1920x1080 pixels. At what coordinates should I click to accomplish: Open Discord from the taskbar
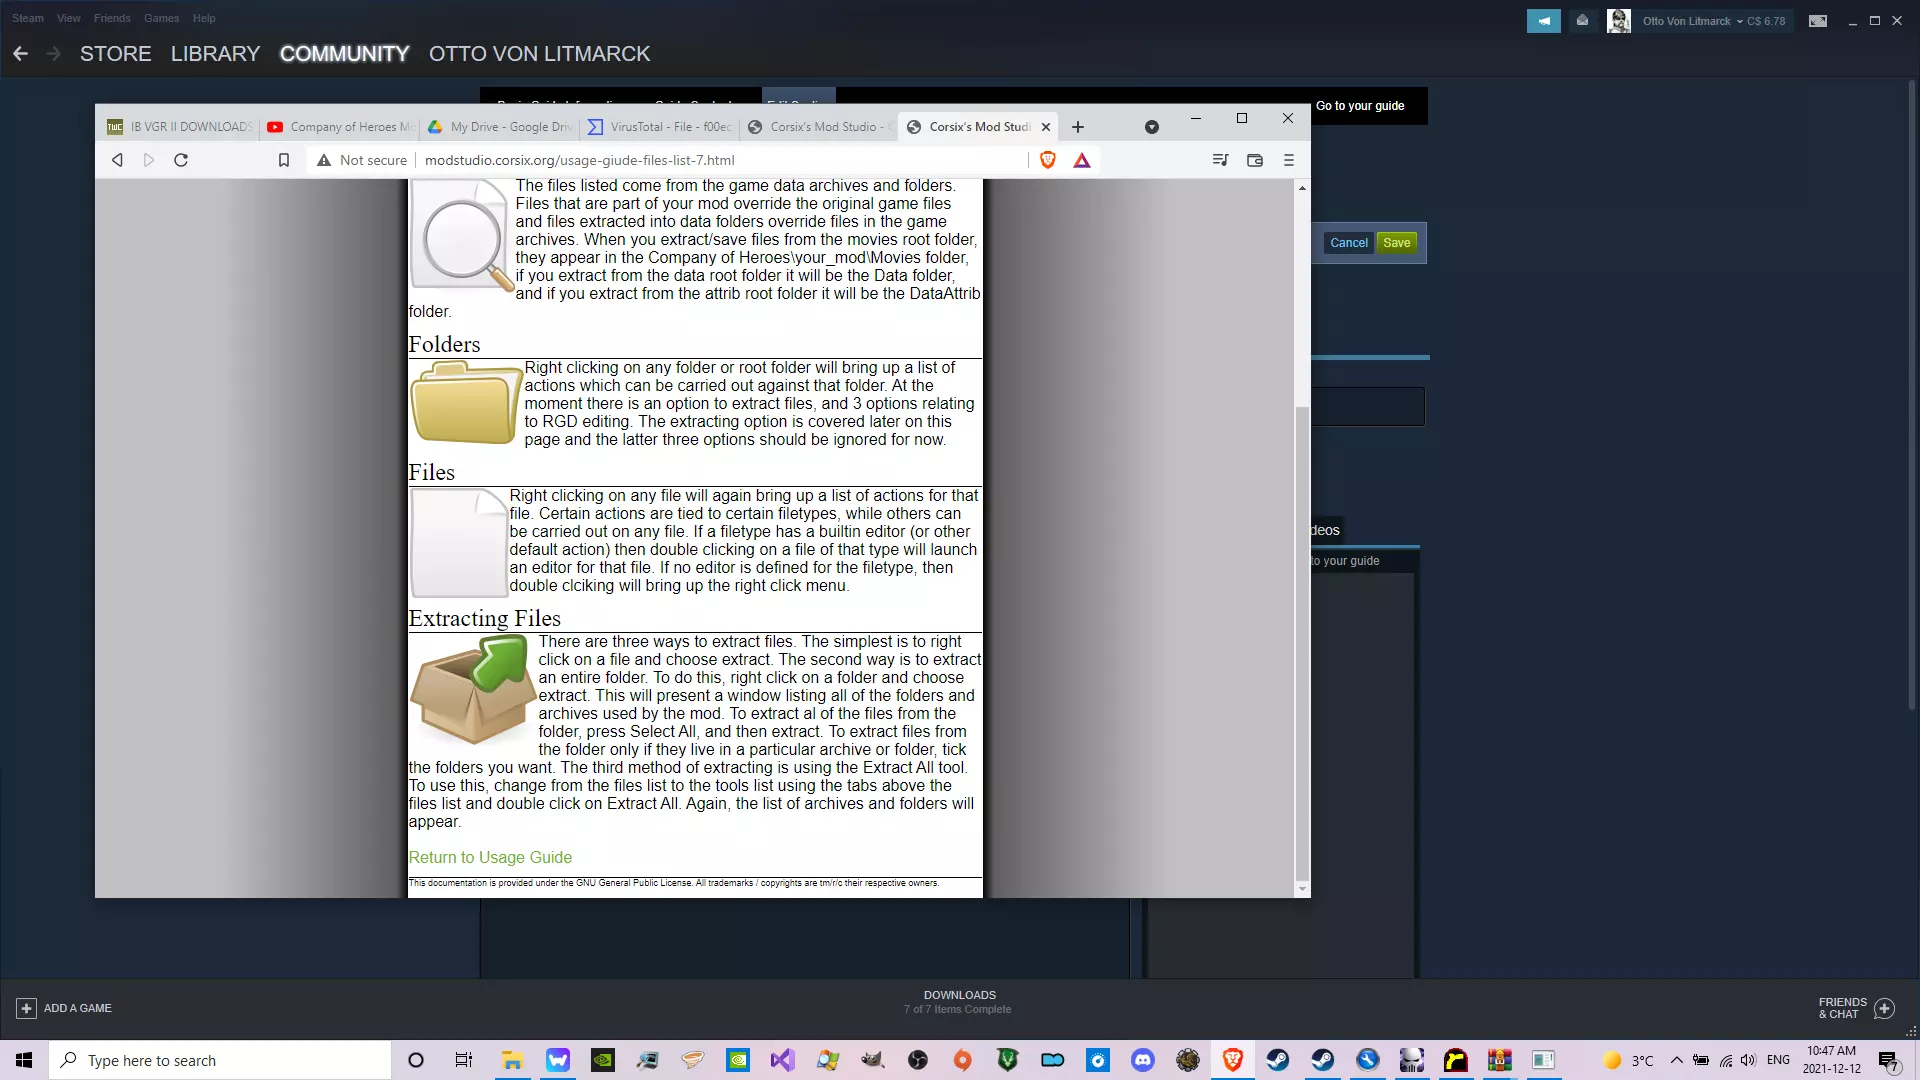pyautogui.click(x=1143, y=1060)
